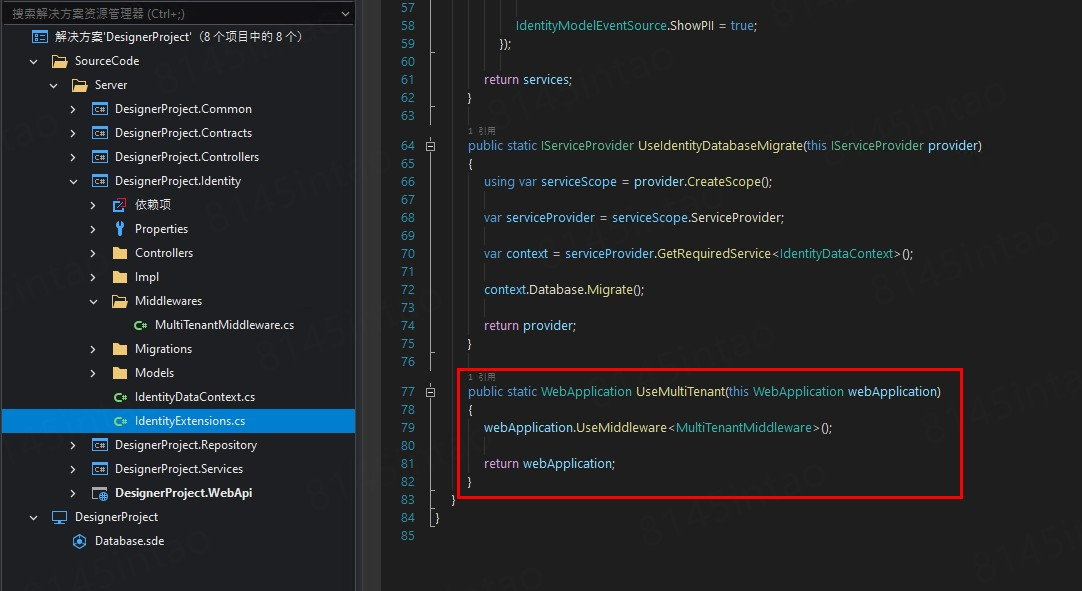The width and height of the screenshot is (1082, 591).
Task: Click IdentityModelEventSource on line 58
Action: (591, 26)
